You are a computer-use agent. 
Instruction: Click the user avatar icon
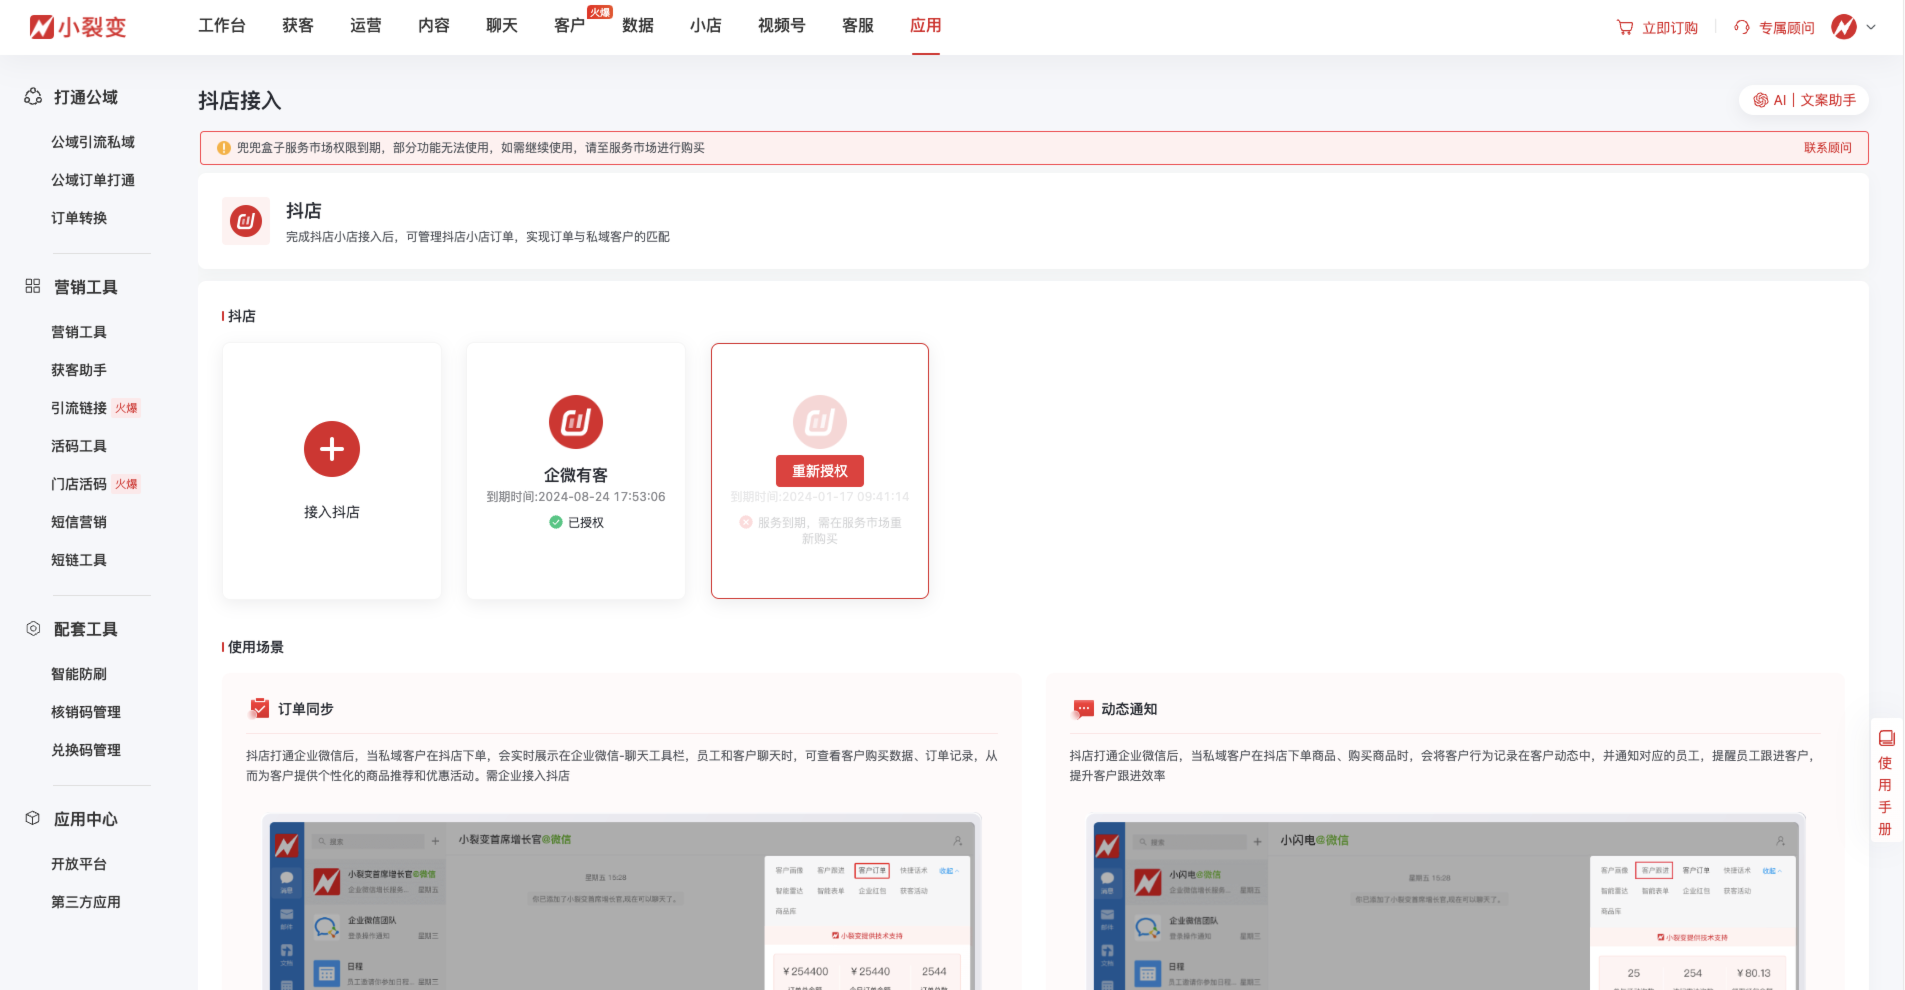1844,27
